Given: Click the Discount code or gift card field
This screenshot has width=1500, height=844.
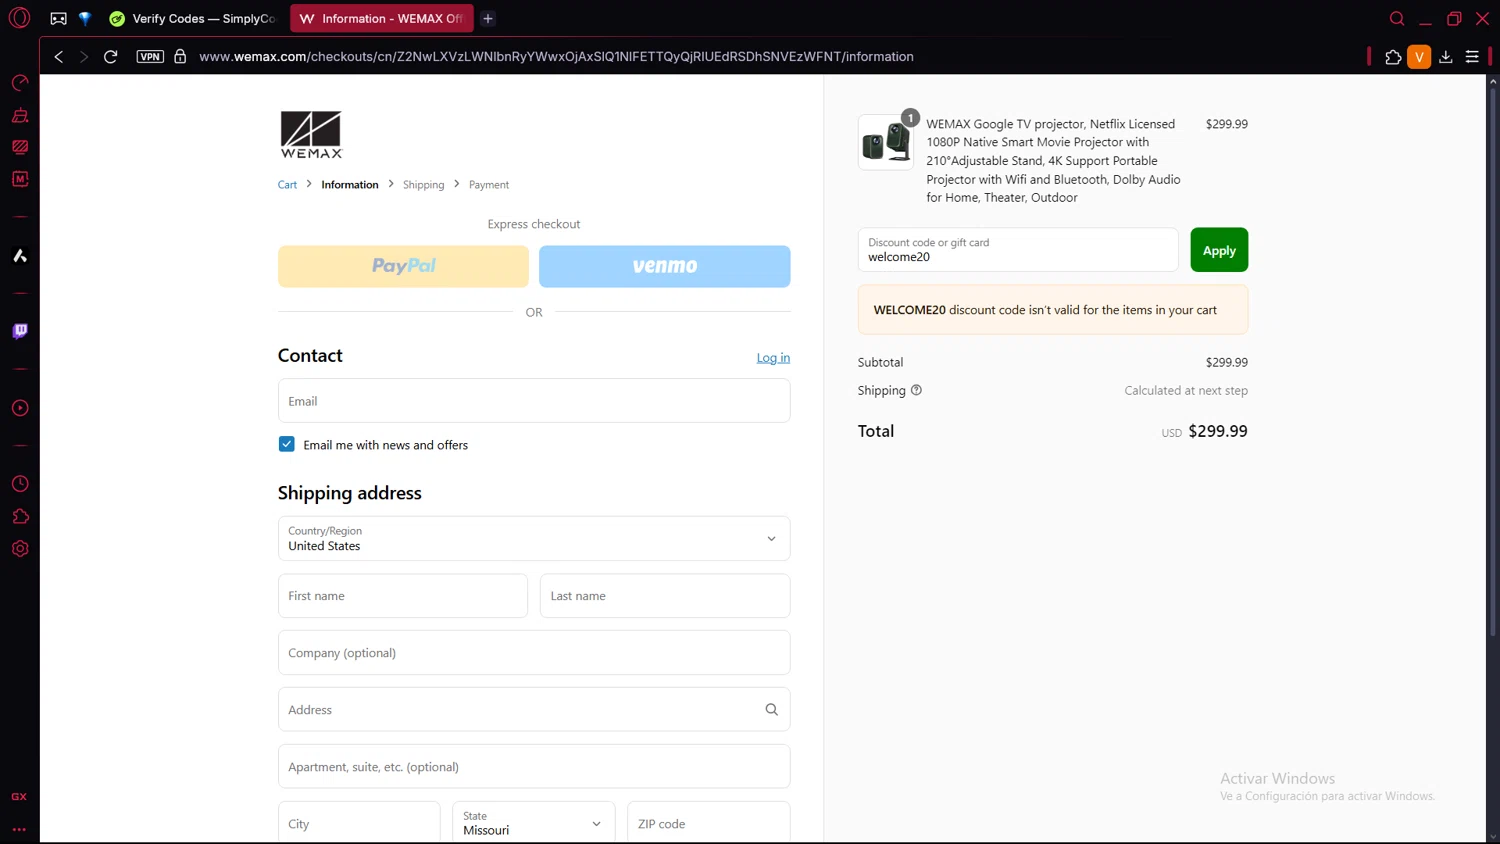Looking at the screenshot, I should (1018, 250).
